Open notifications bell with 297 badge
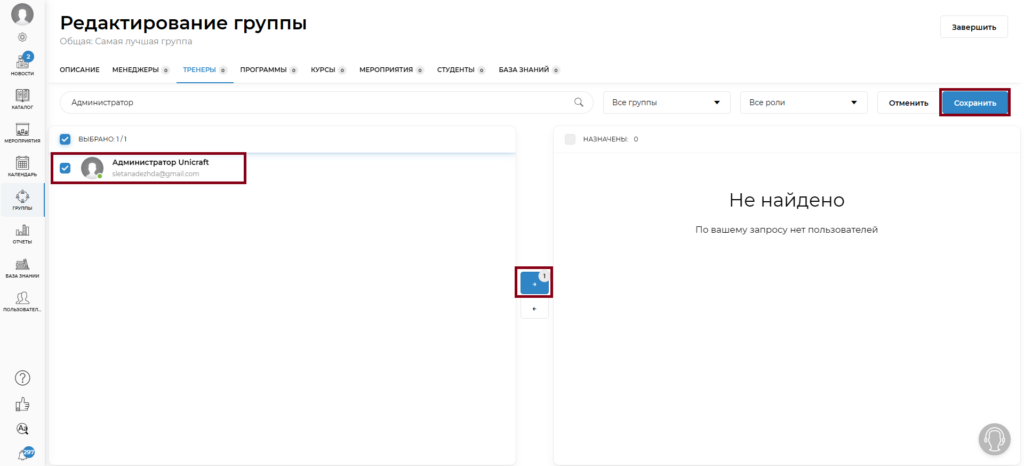 tap(24, 454)
